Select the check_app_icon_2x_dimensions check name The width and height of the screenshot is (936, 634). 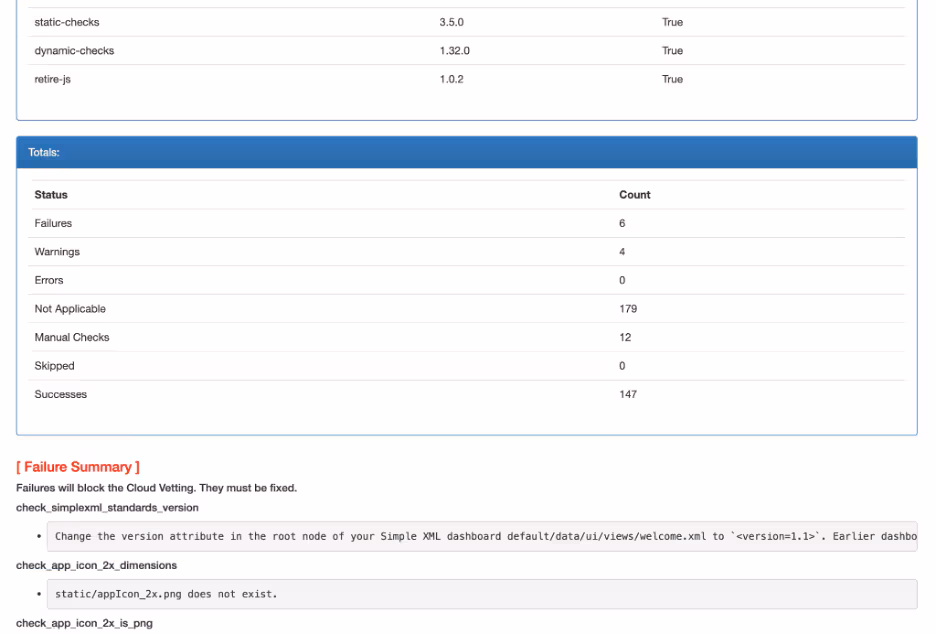[96, 566]
